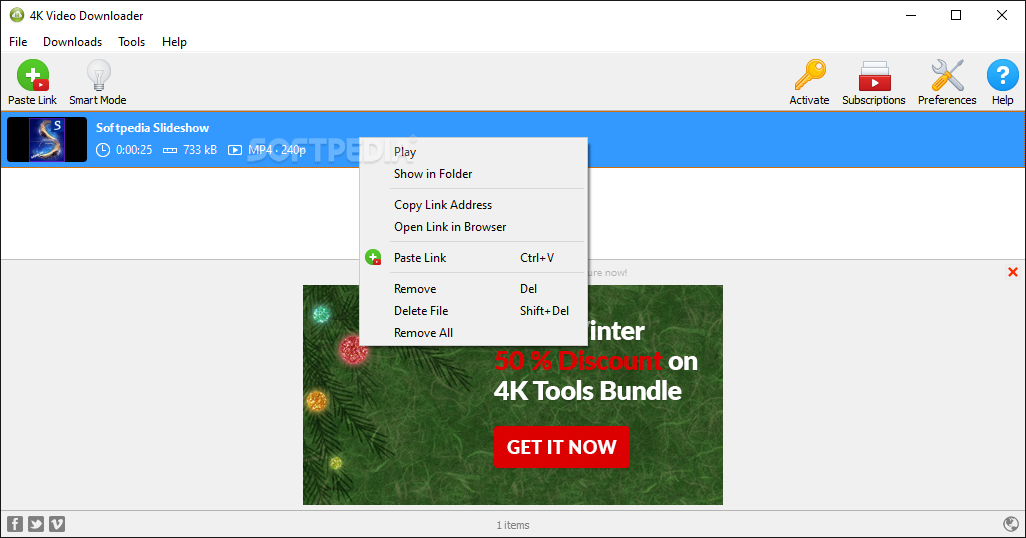The image size is (1026, 538).
Task: Open Twitter icon in status bar
Action: [36, 524]
